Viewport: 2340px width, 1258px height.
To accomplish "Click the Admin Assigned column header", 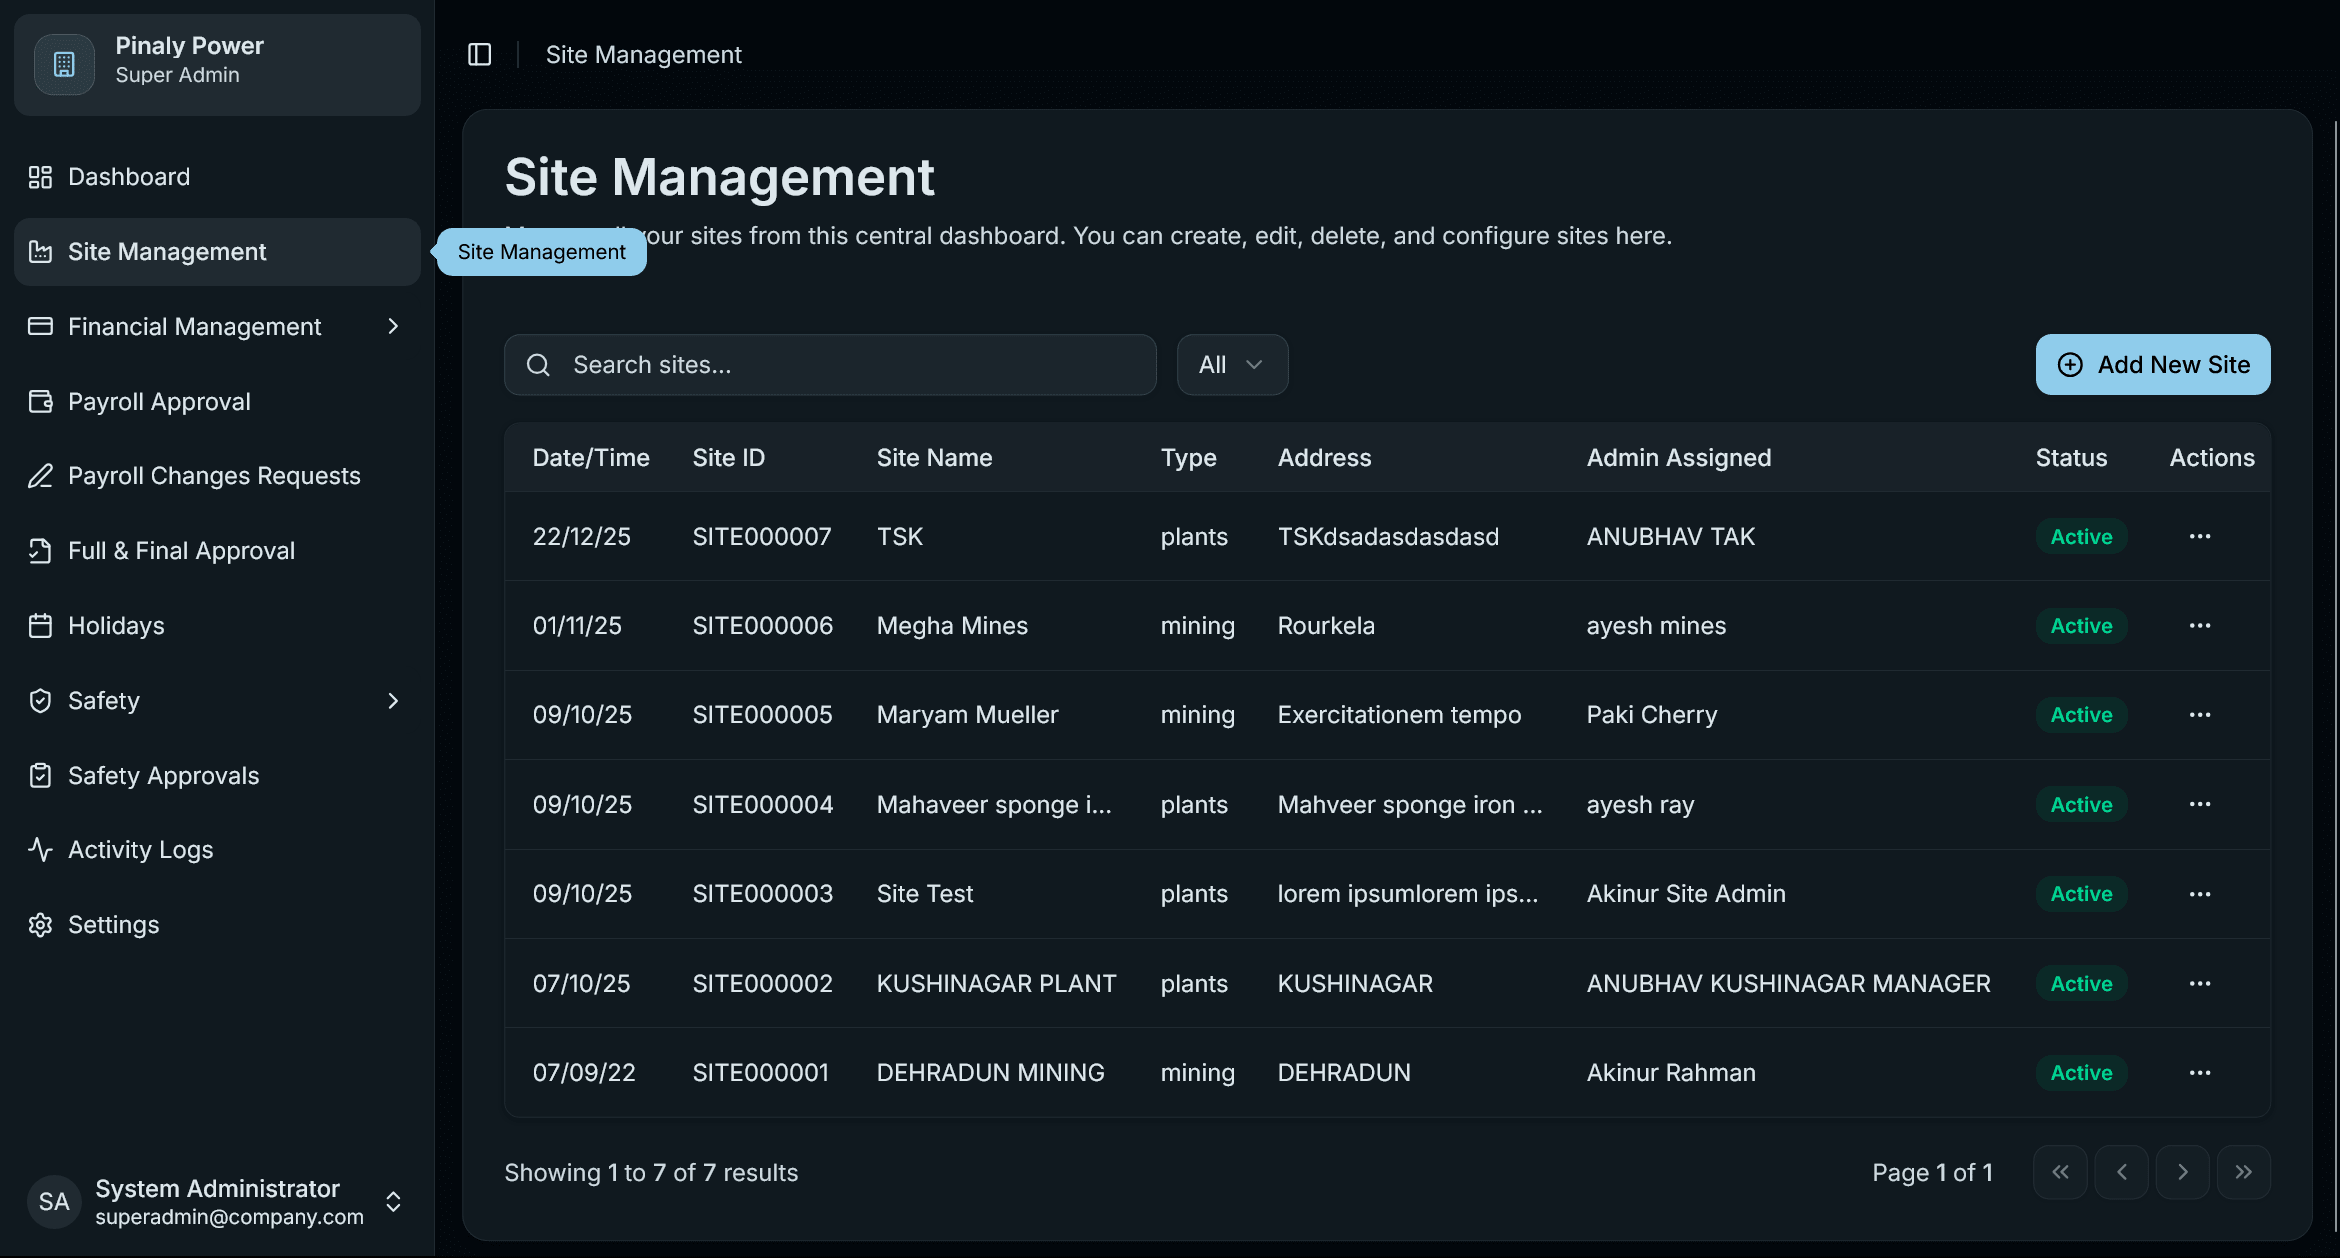I will (1679, 458).
